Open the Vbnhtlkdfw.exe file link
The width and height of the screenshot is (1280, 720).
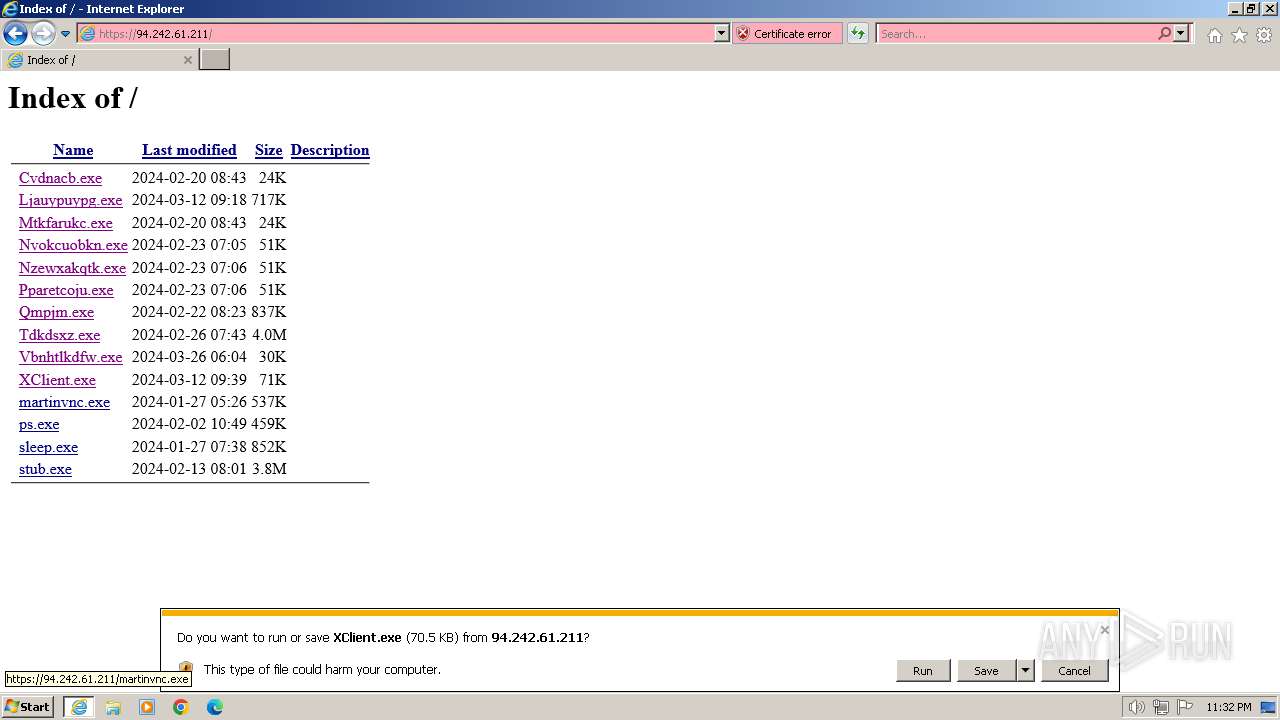[x=70, y=357]
